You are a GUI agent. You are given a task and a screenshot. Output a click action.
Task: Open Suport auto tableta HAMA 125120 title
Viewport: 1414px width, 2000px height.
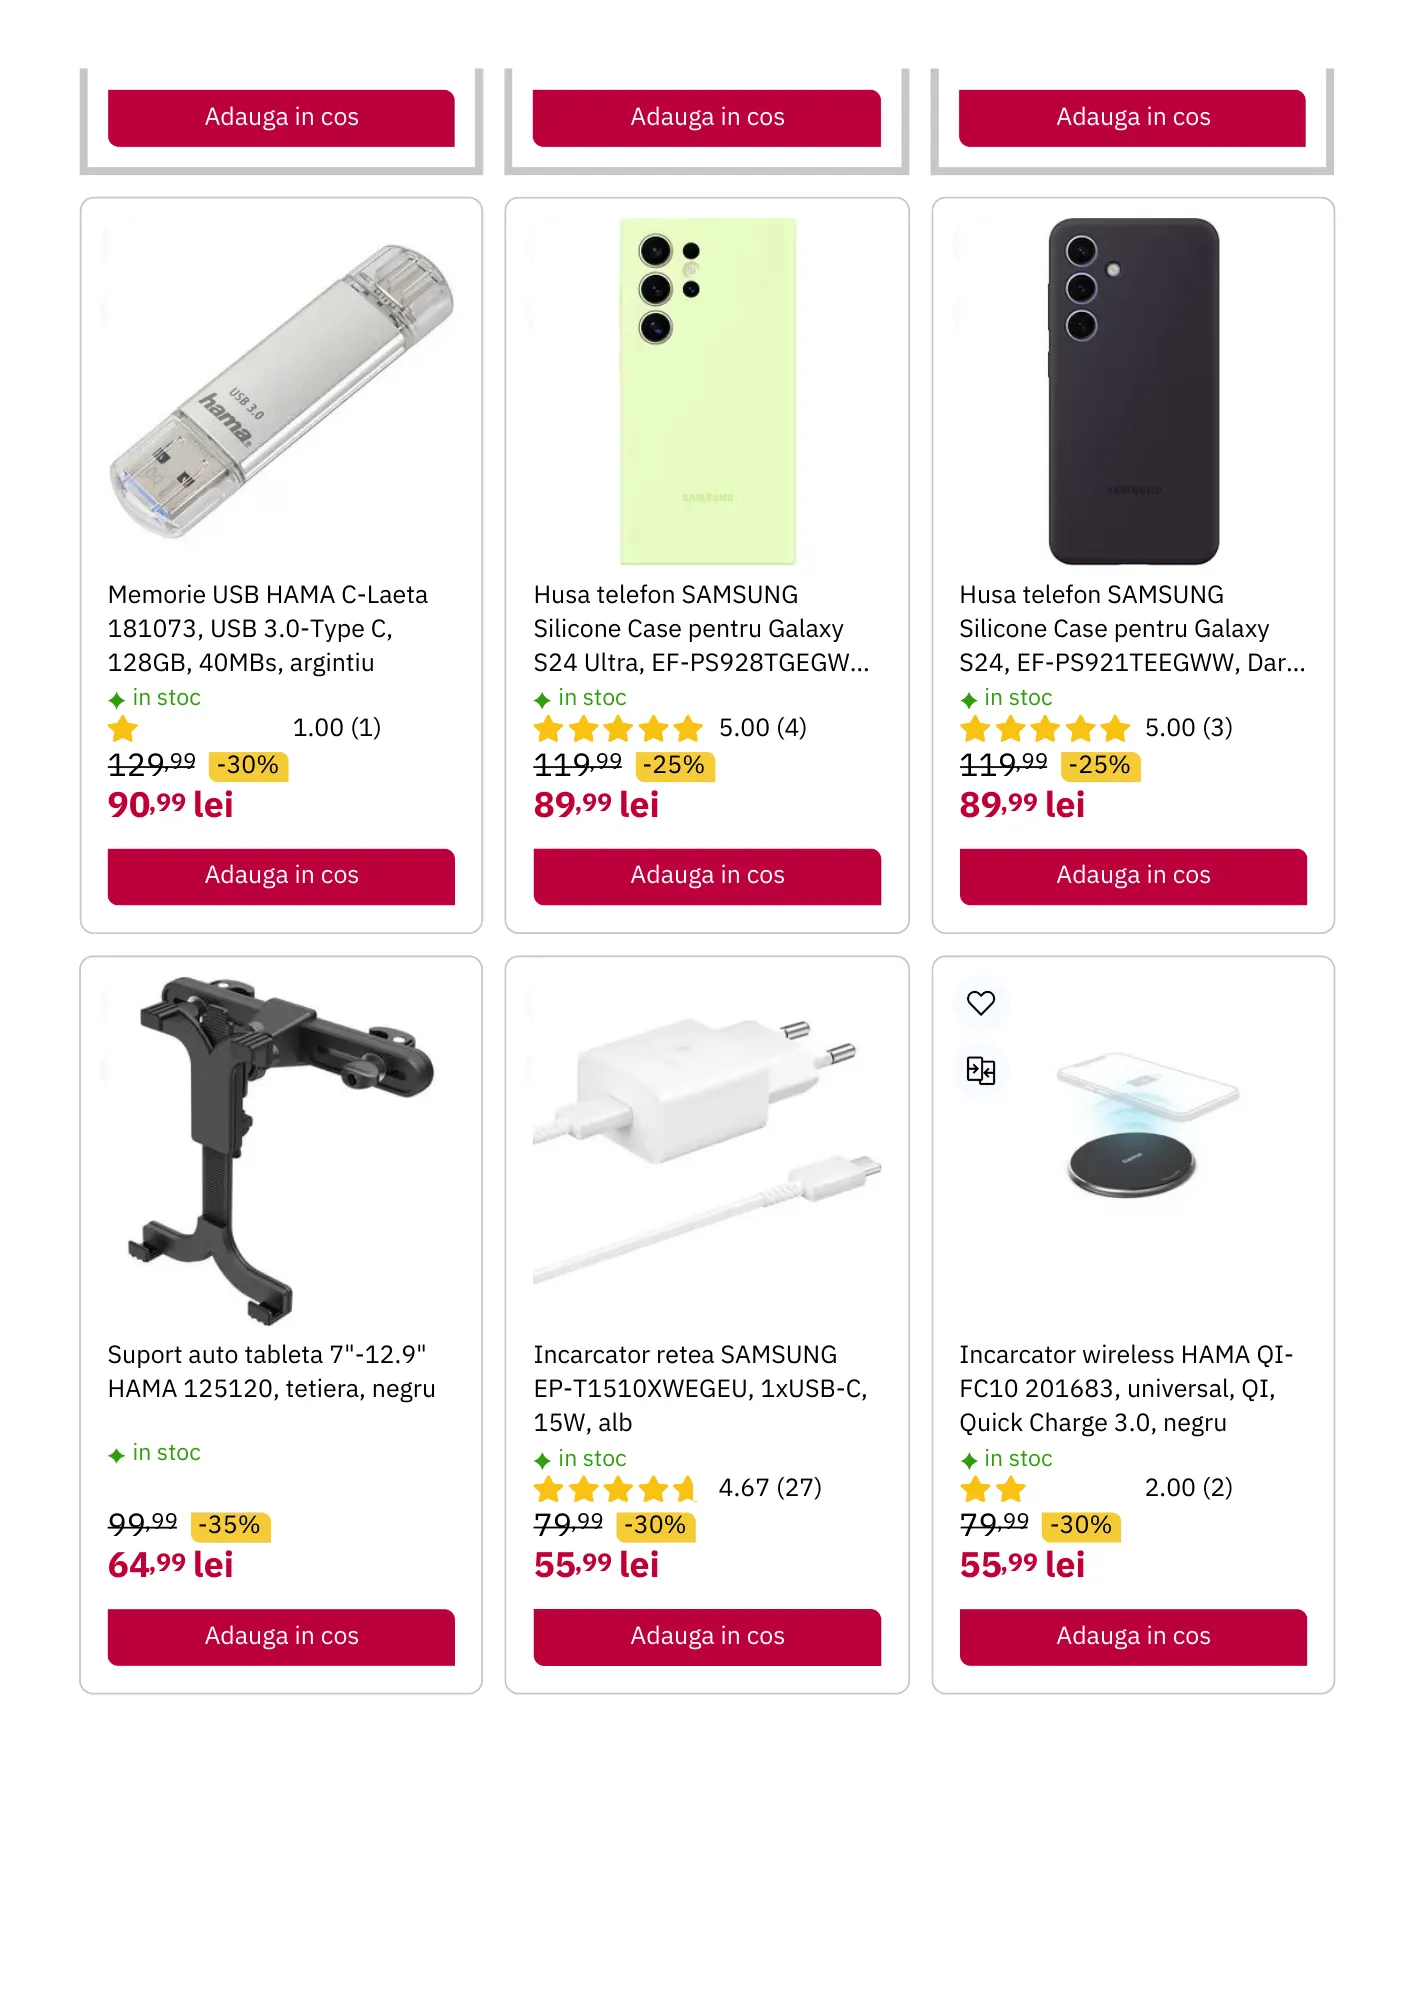(271, 1371)
